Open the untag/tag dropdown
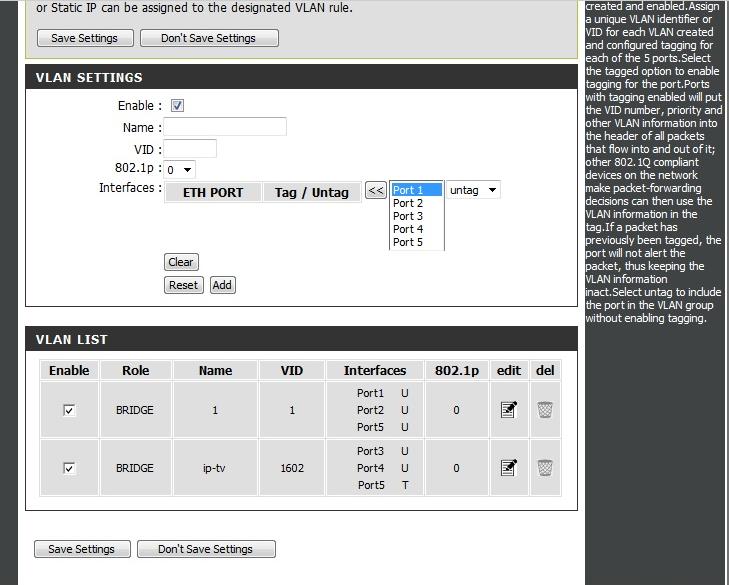The width and height of the screenshot is (729, 585). [x=473, y=190]
